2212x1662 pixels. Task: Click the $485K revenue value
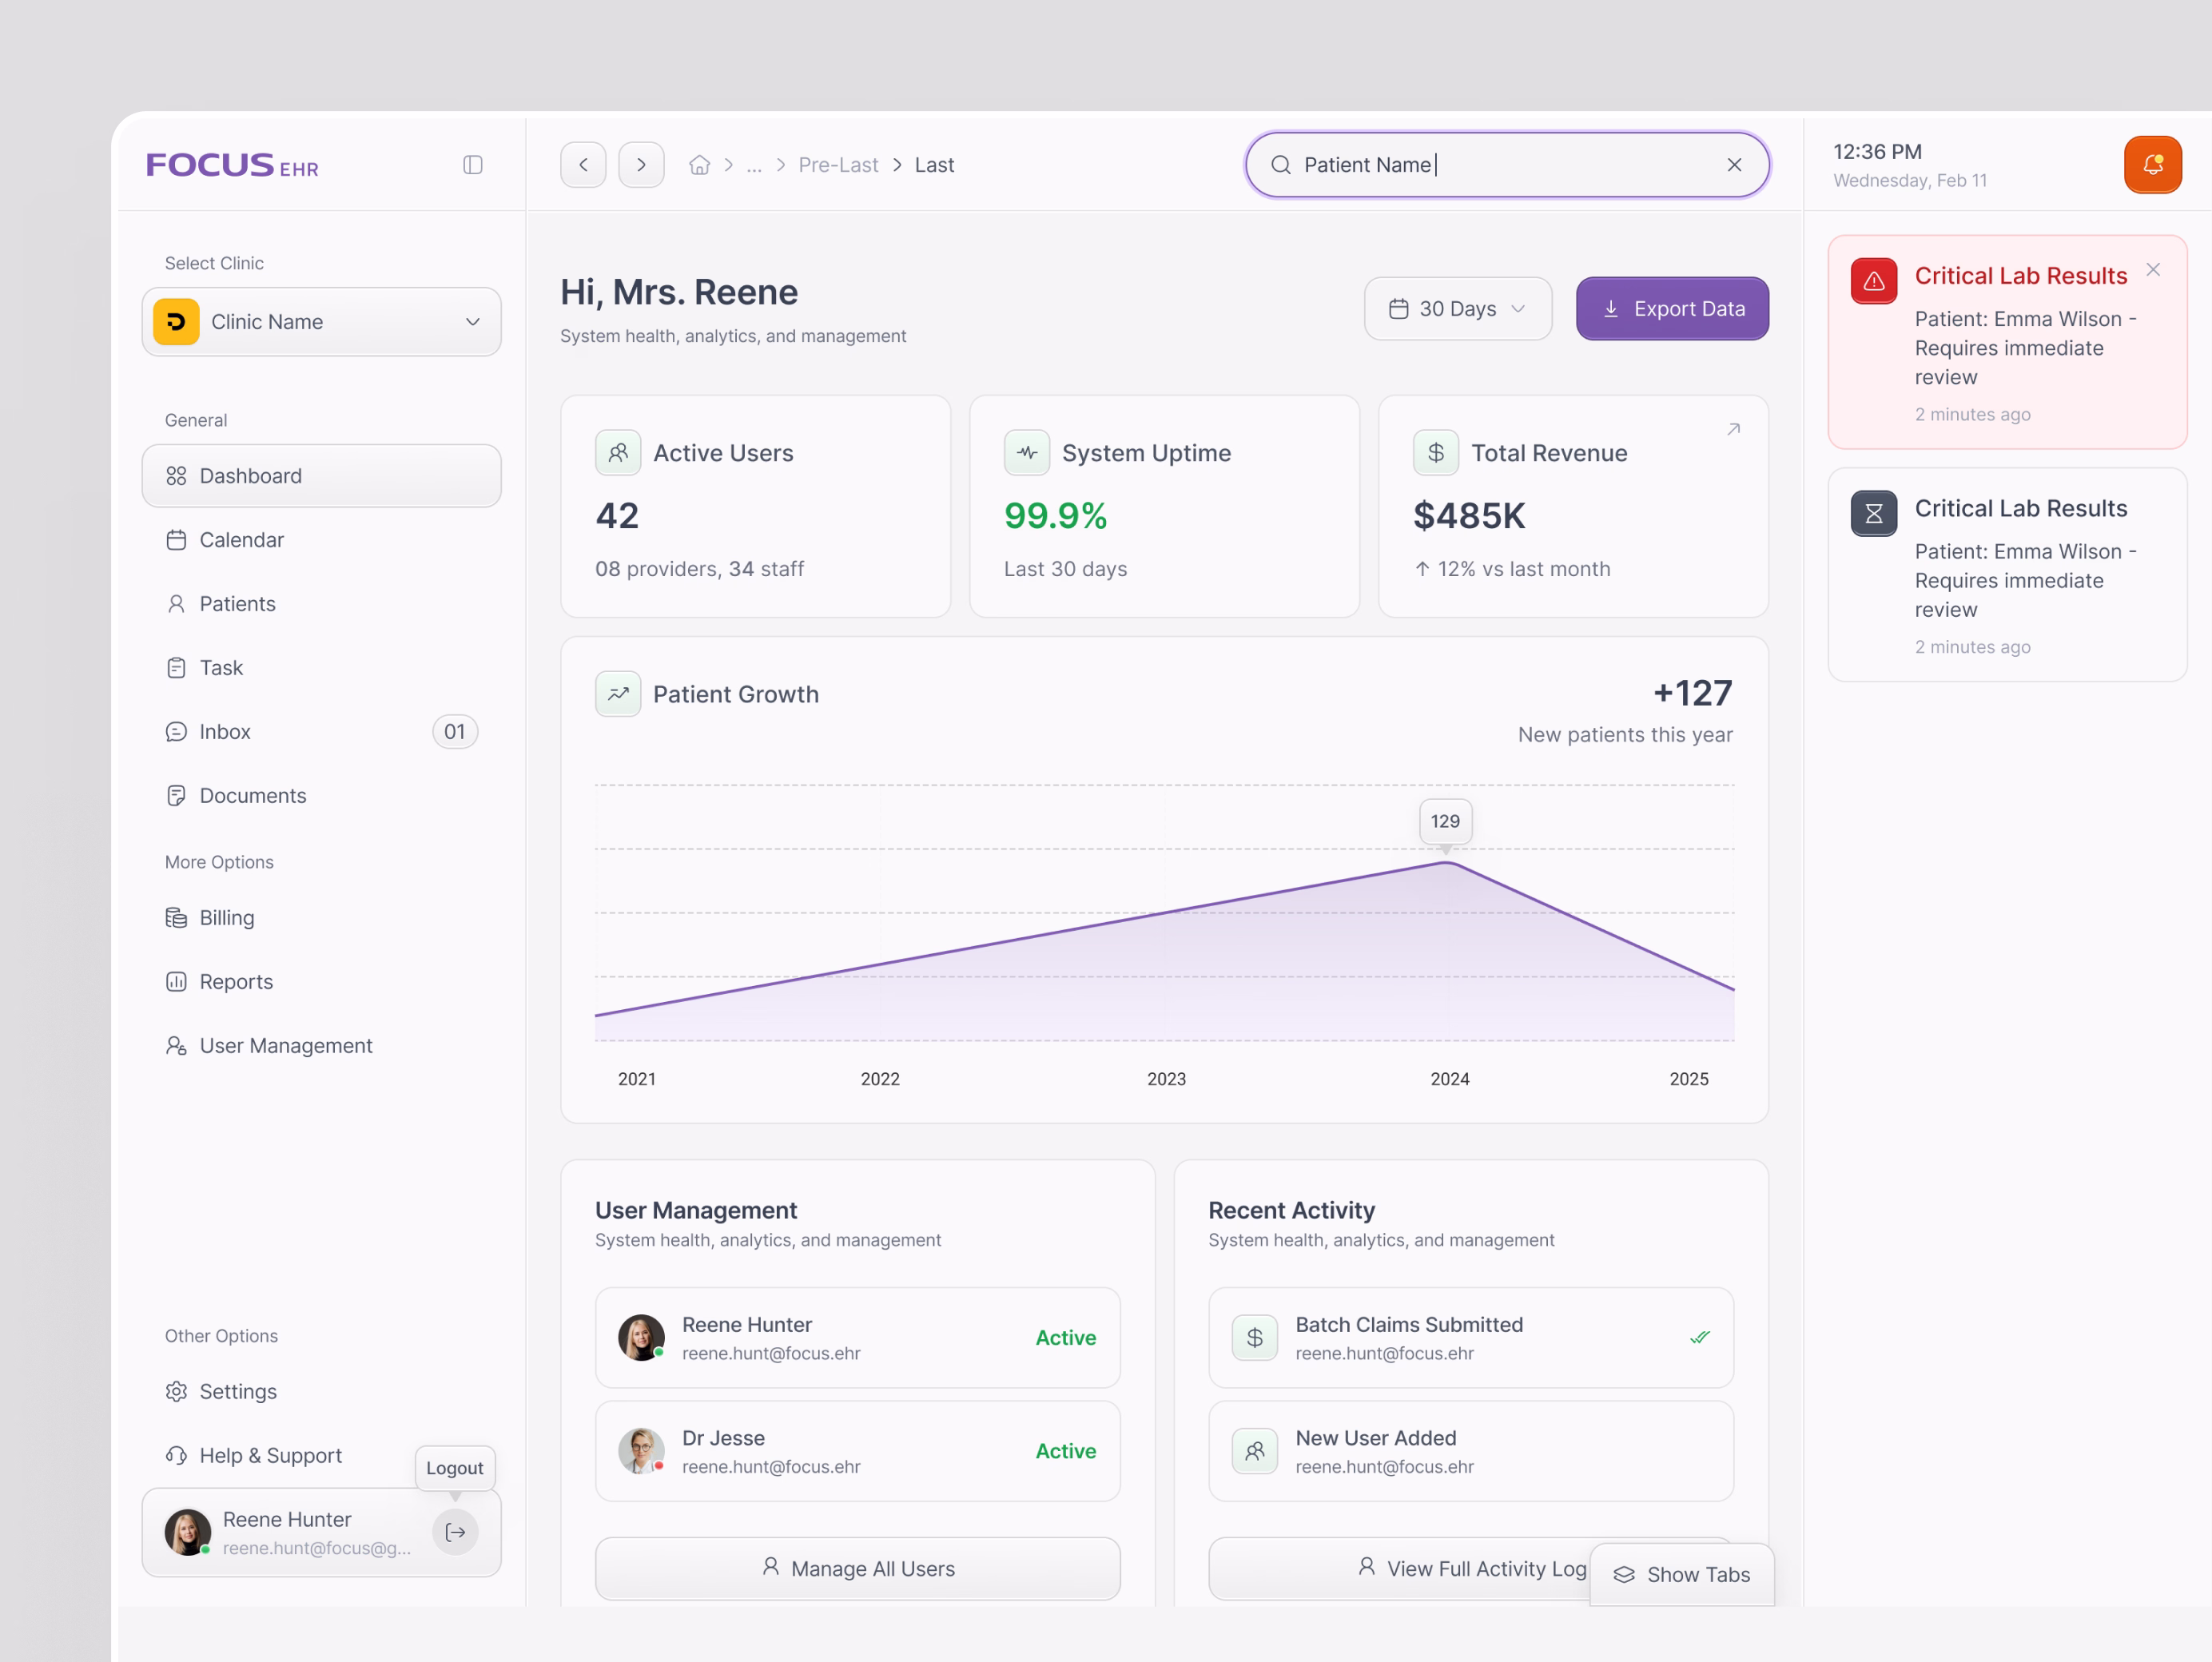(1469, 516)
